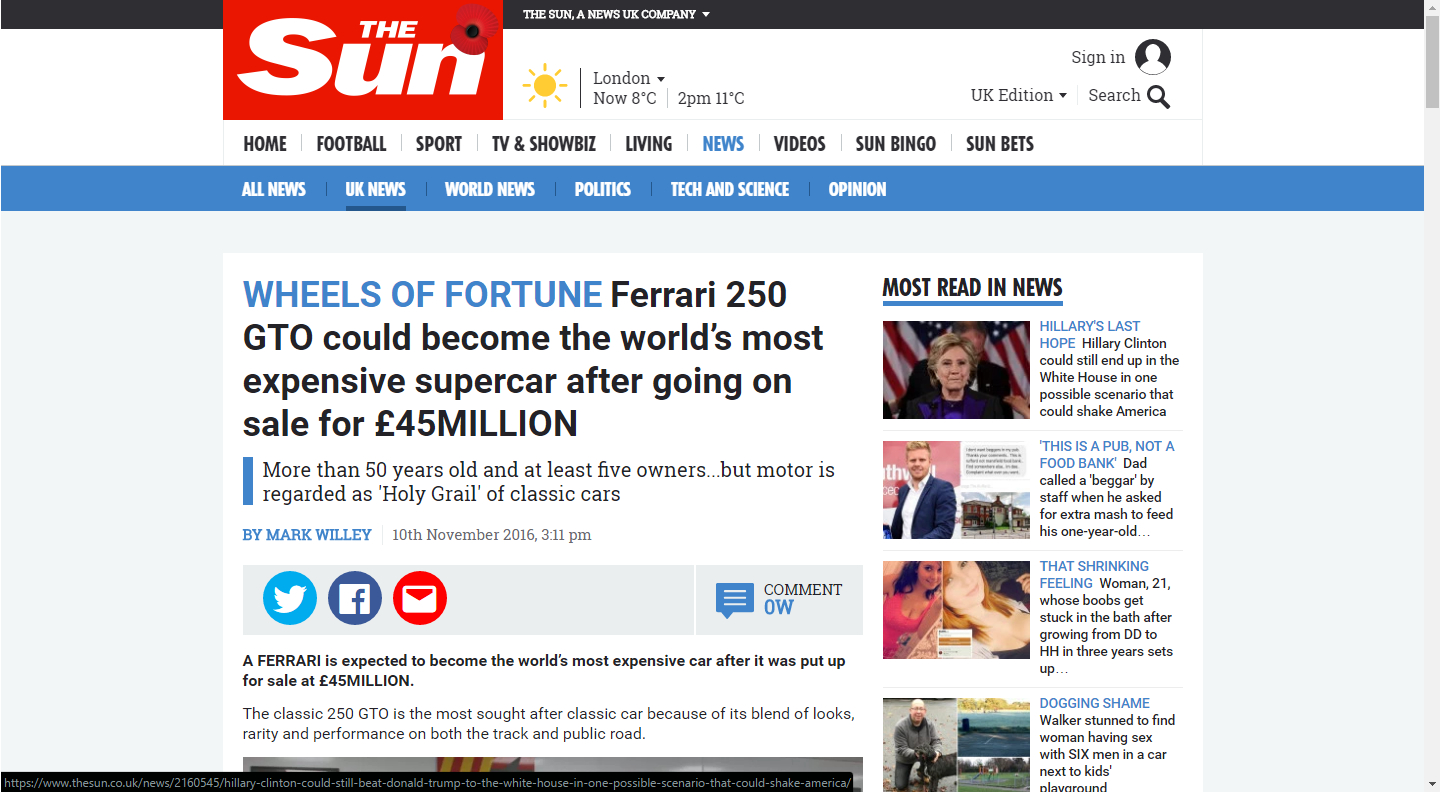Open UK Edition selector
The height and width of the screenshot is (792, 1440).
point(1018,95)
